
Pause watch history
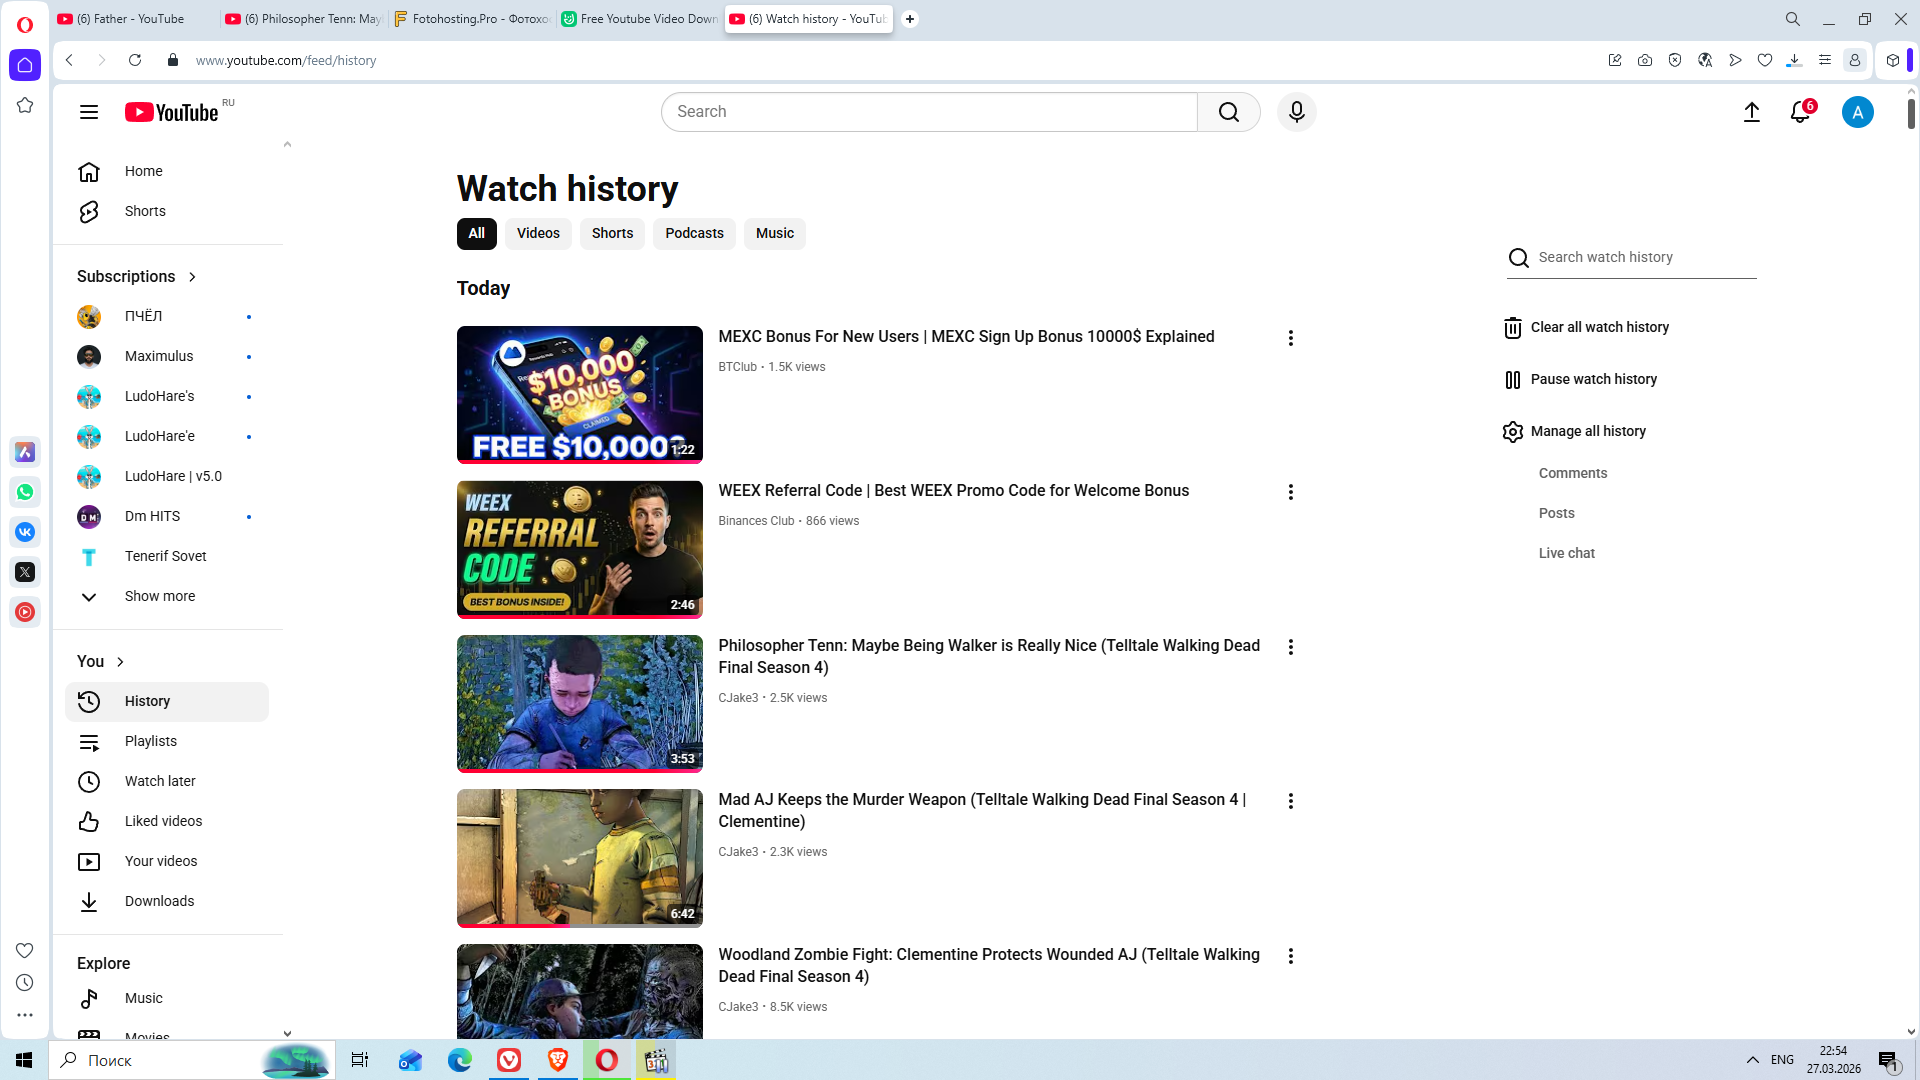click(1593, 379)
